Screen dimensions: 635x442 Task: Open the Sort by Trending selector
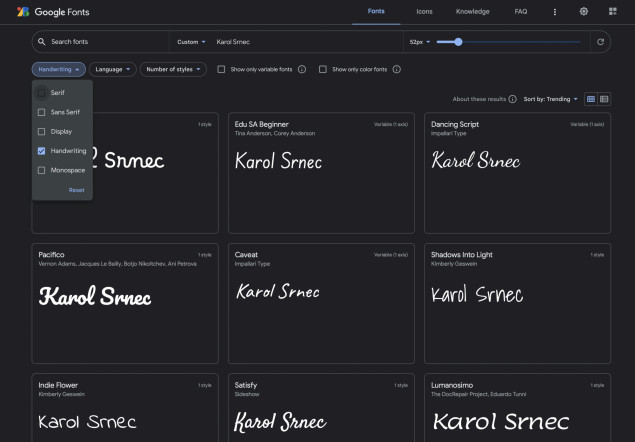[x=551, y=99]
